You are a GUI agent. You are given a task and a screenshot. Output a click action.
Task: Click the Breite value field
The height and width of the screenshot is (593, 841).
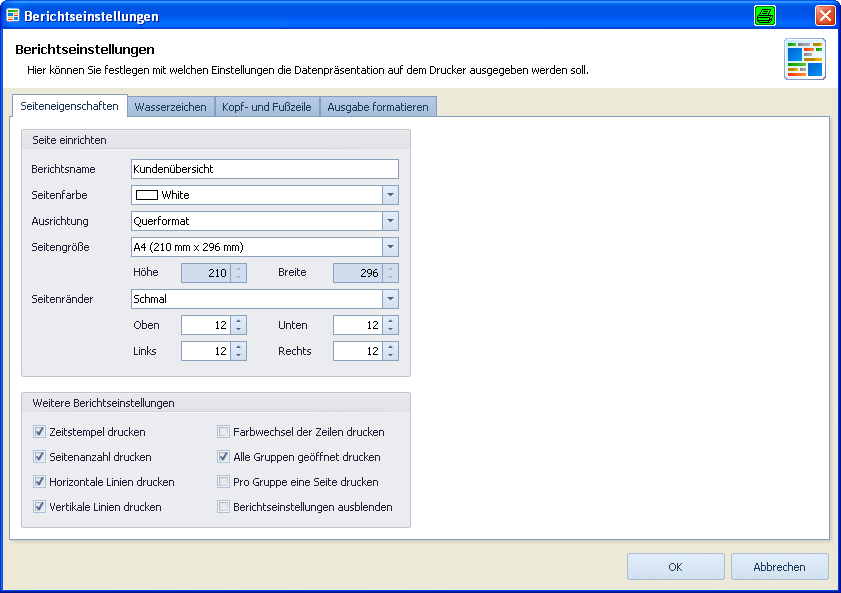click(358, 273)
